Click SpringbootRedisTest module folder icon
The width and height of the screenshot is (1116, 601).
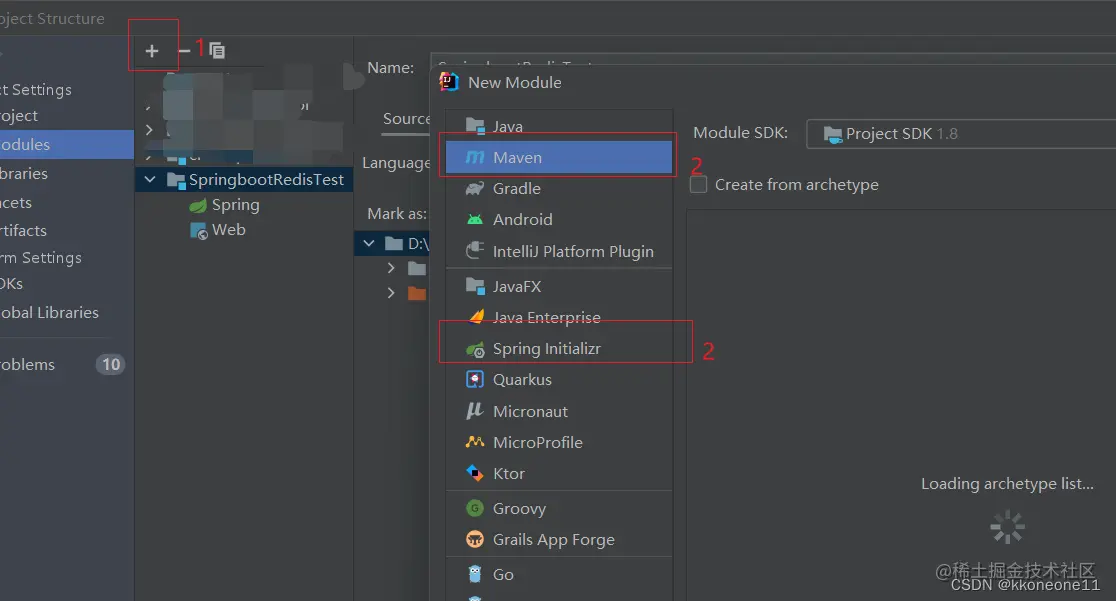pos(176,179)
